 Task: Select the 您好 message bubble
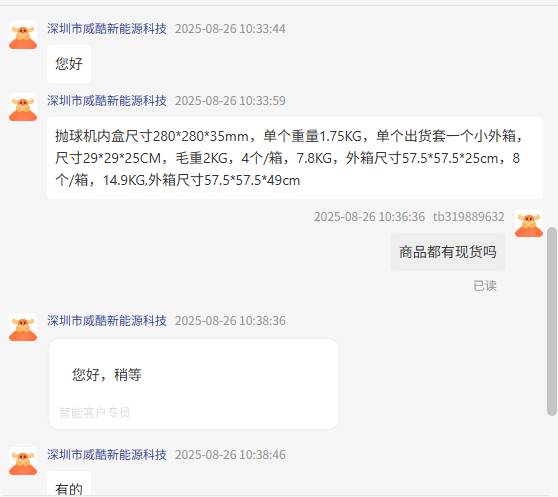point(69,64)
